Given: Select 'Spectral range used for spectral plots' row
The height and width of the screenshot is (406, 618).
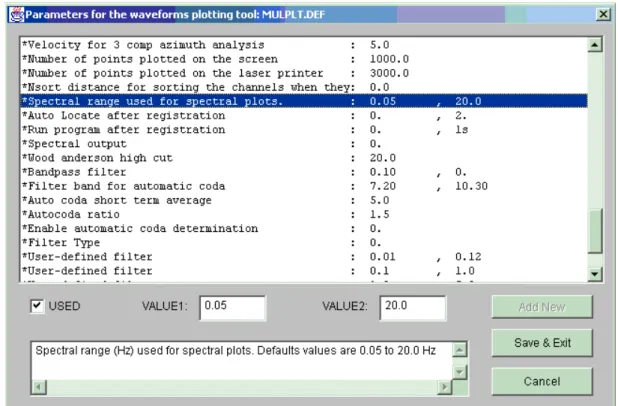Looking at the screenshot, I should [304, 101].
